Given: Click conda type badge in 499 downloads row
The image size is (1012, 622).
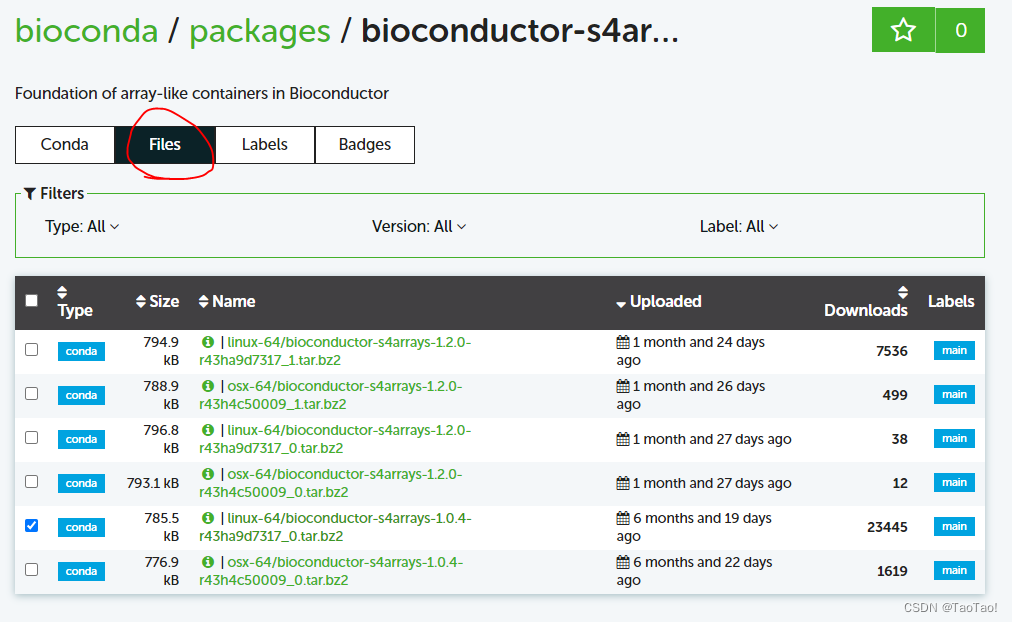Looking at the screenshot, I should (x=81, y=395).
